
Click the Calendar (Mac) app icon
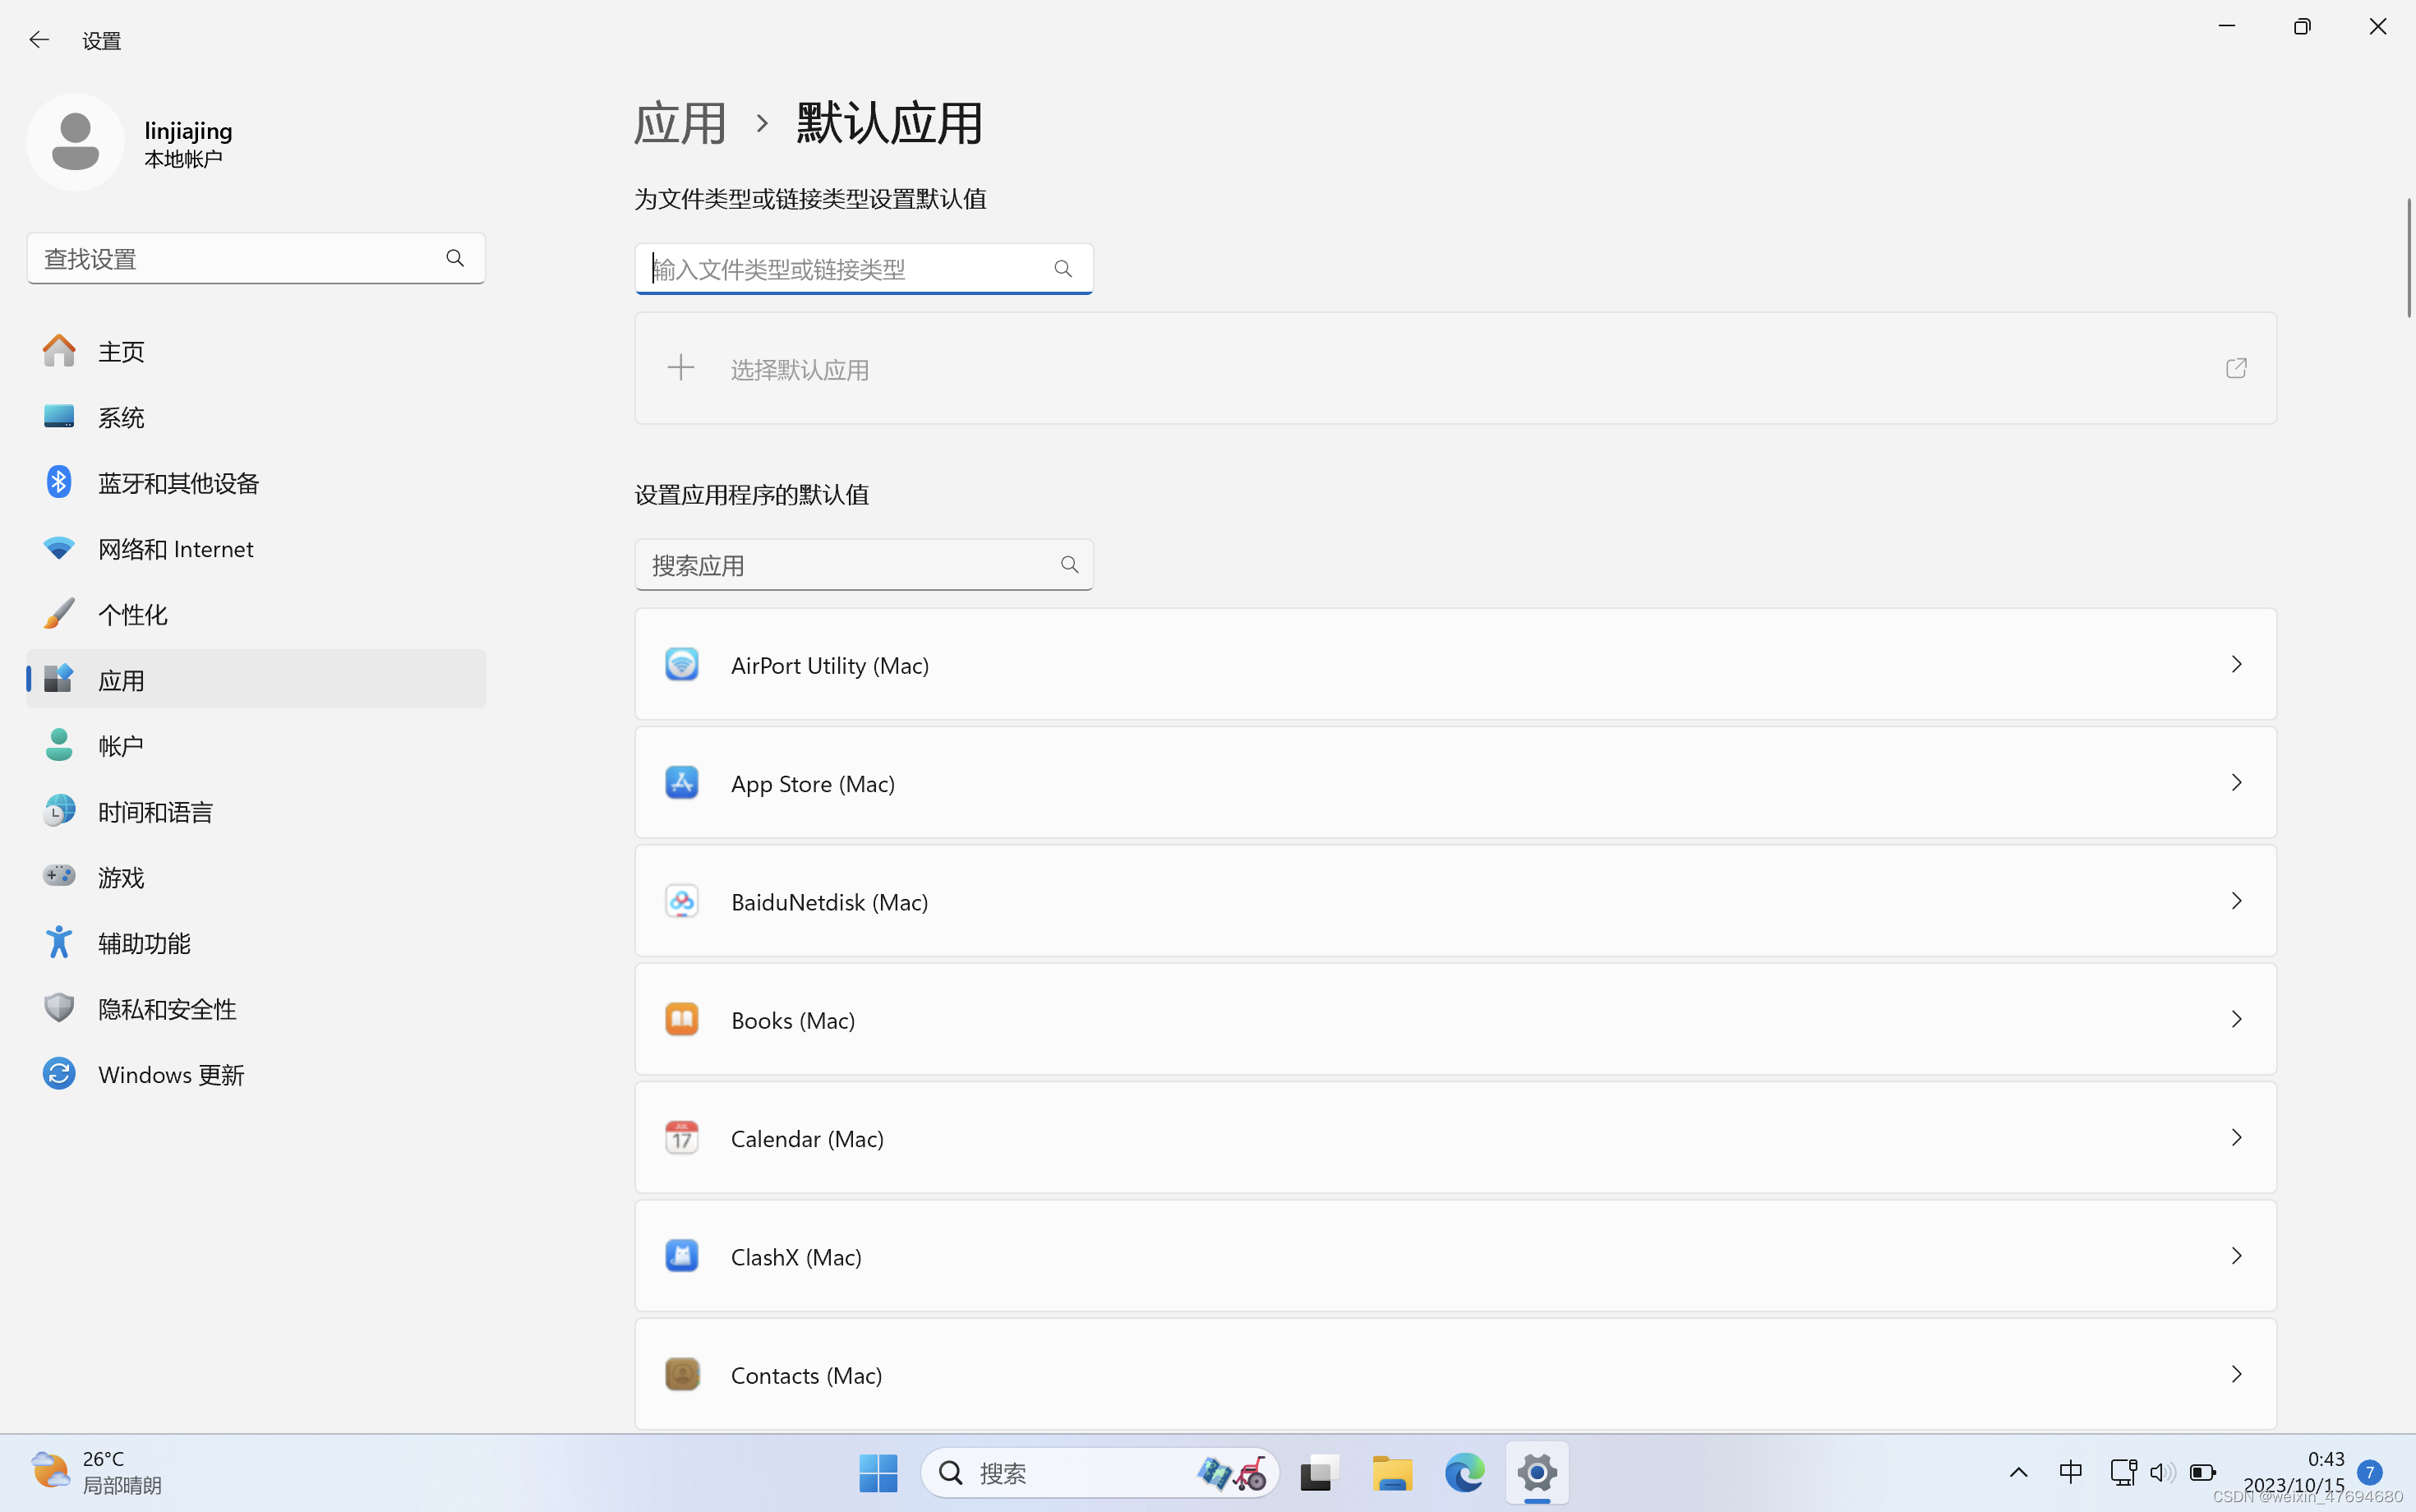pyautogui.click(x=681, y=1138)
